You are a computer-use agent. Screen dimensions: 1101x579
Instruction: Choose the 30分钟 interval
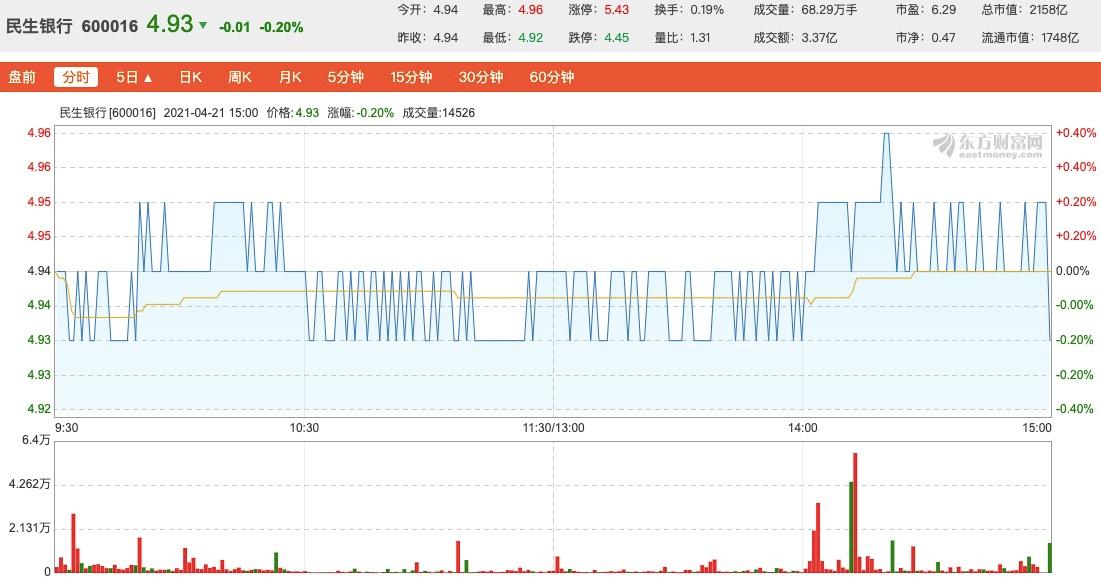480,77
